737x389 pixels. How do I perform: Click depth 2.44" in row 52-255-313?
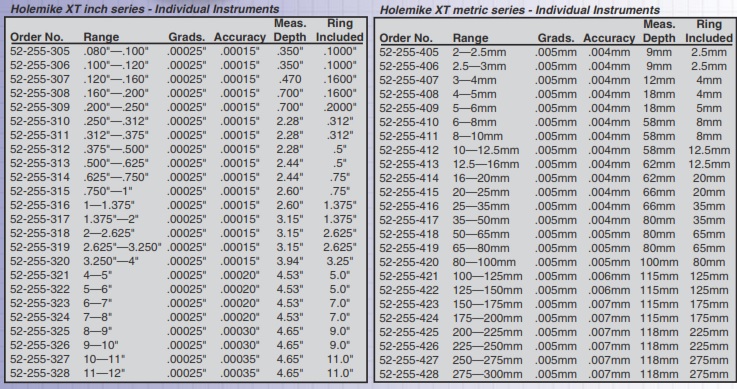point(290,163)
